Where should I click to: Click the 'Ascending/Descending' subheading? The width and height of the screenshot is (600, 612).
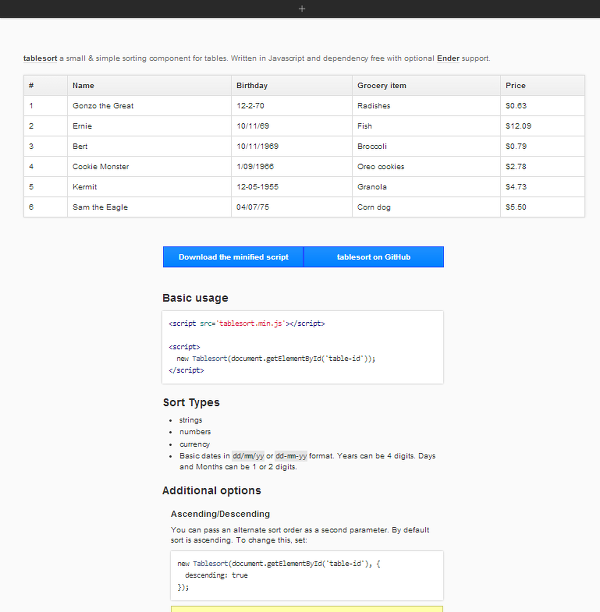[x=220, y=514]
